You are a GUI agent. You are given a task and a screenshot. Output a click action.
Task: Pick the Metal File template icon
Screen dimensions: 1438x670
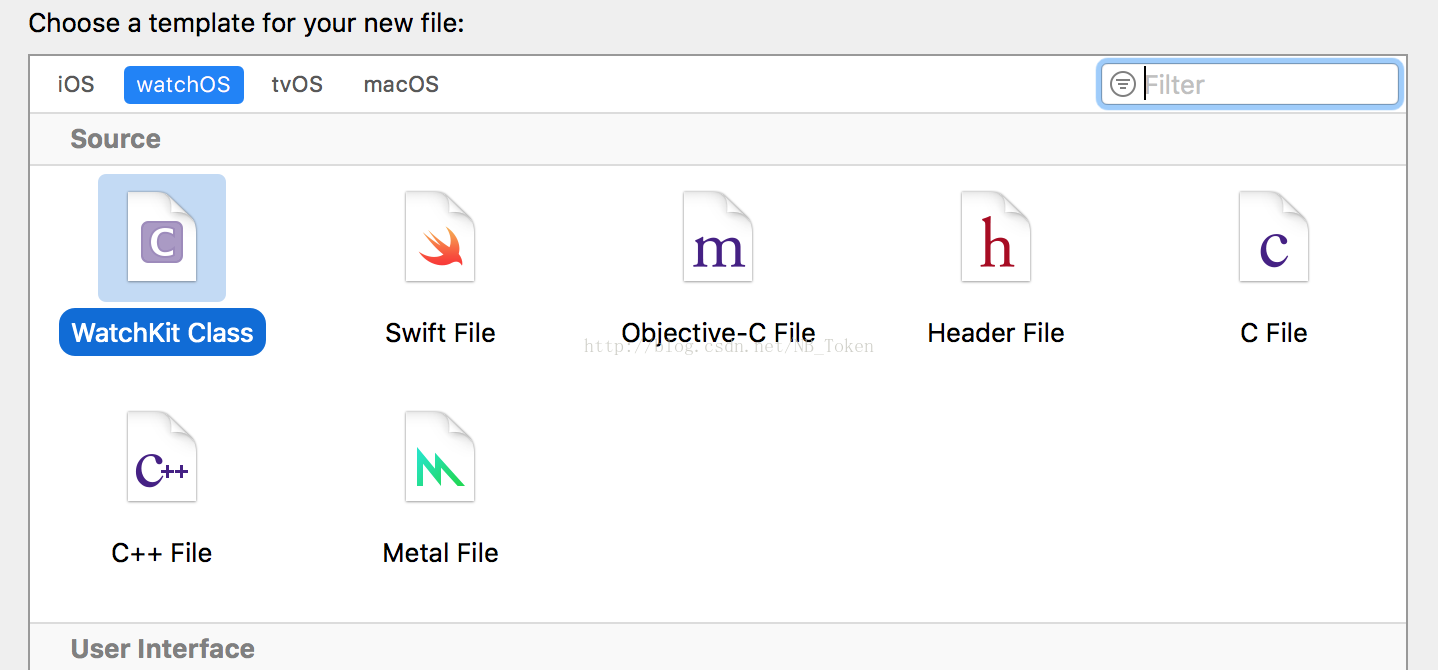440,457
